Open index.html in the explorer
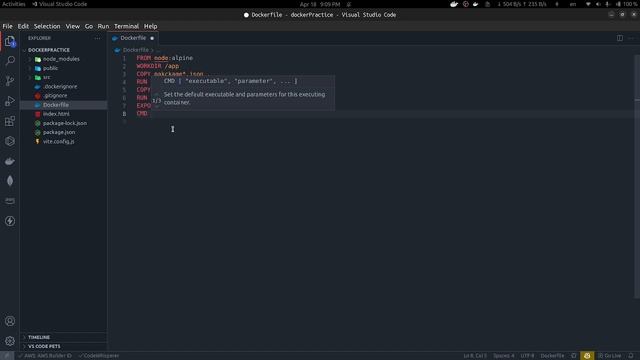Viewport: 640px width, 360px height. click(56, 114)
